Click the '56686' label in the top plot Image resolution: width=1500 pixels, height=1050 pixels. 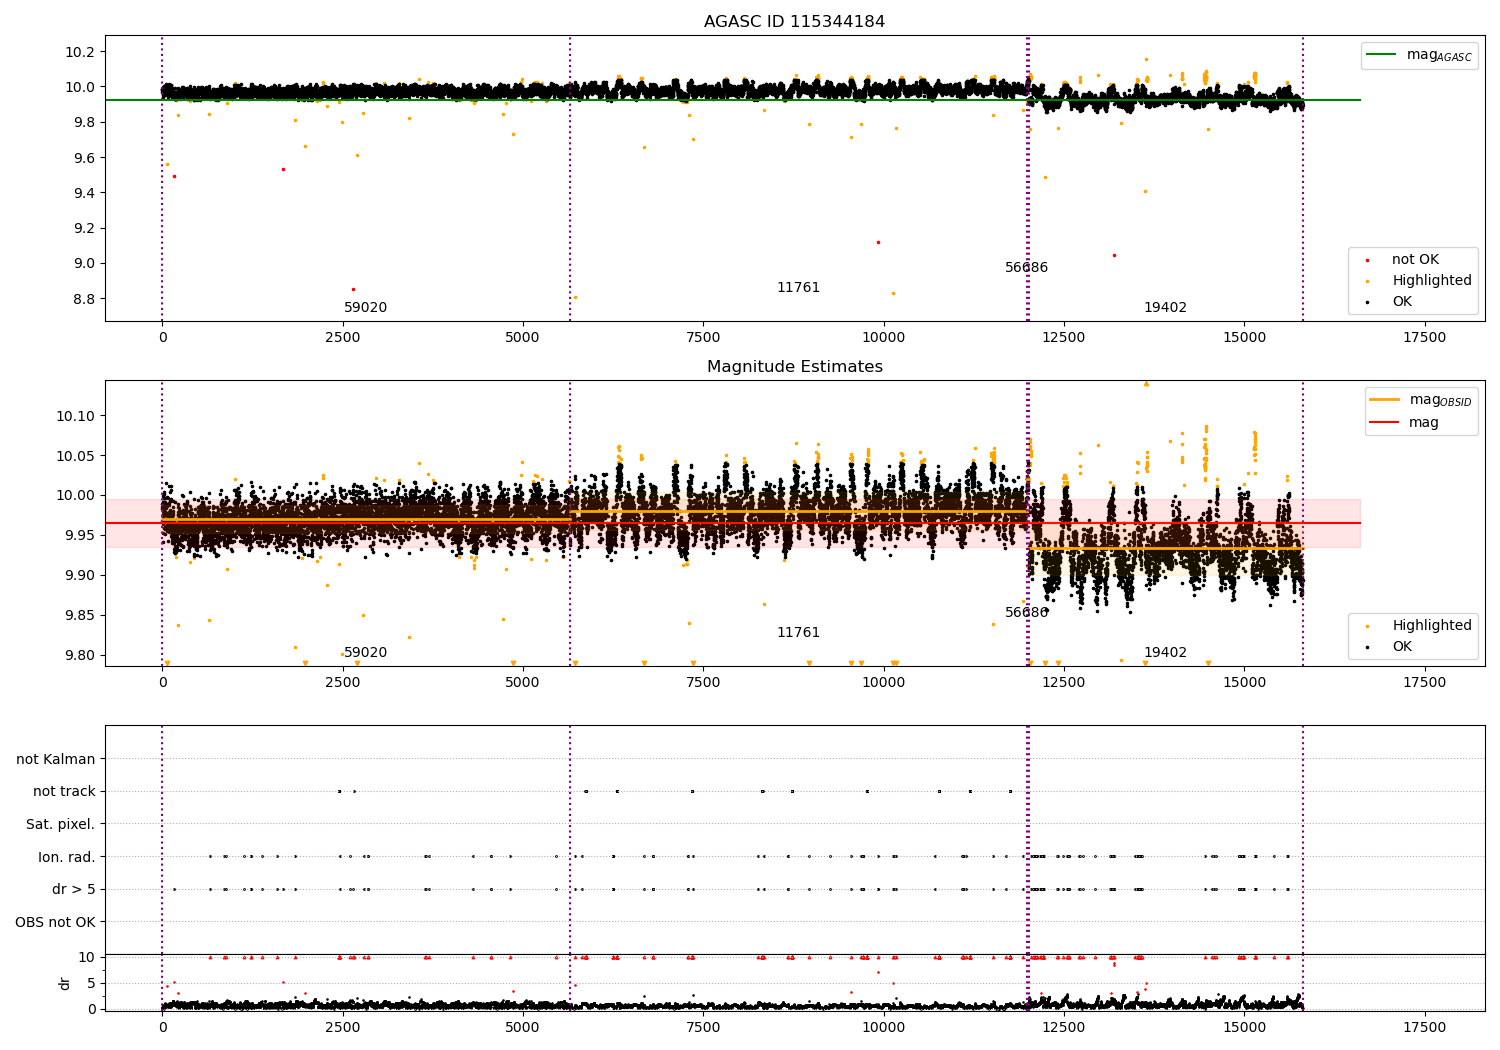coord(1026,268)
